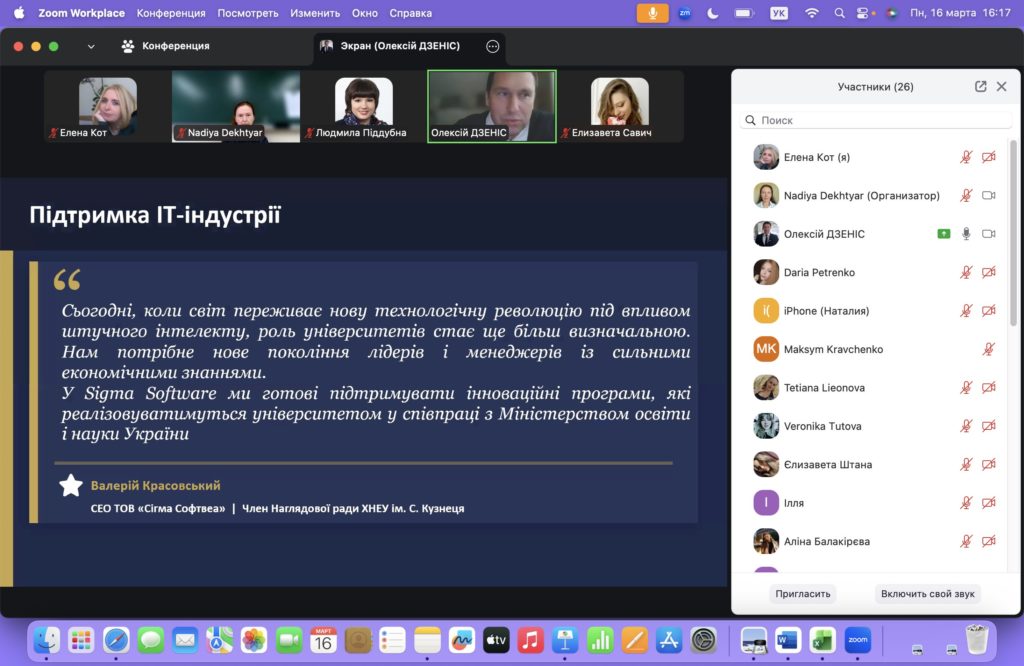Click the Пригласить button

[x=802, y=593]
